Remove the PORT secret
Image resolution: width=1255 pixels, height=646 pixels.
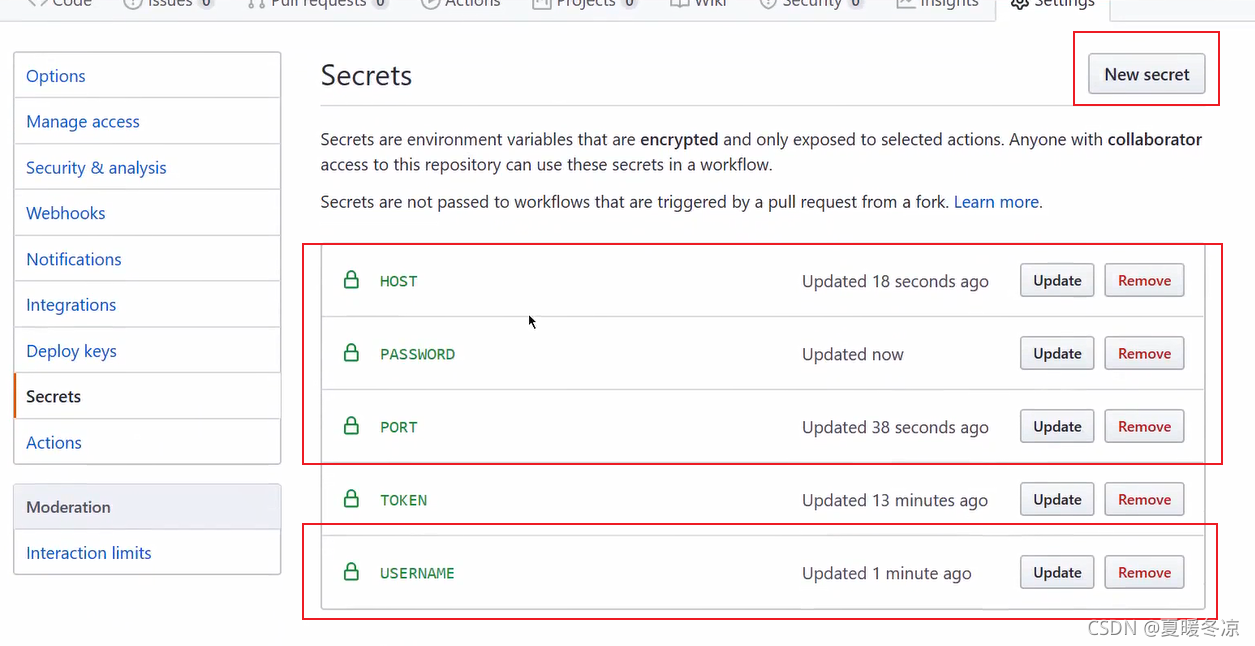pos(1144,426)
